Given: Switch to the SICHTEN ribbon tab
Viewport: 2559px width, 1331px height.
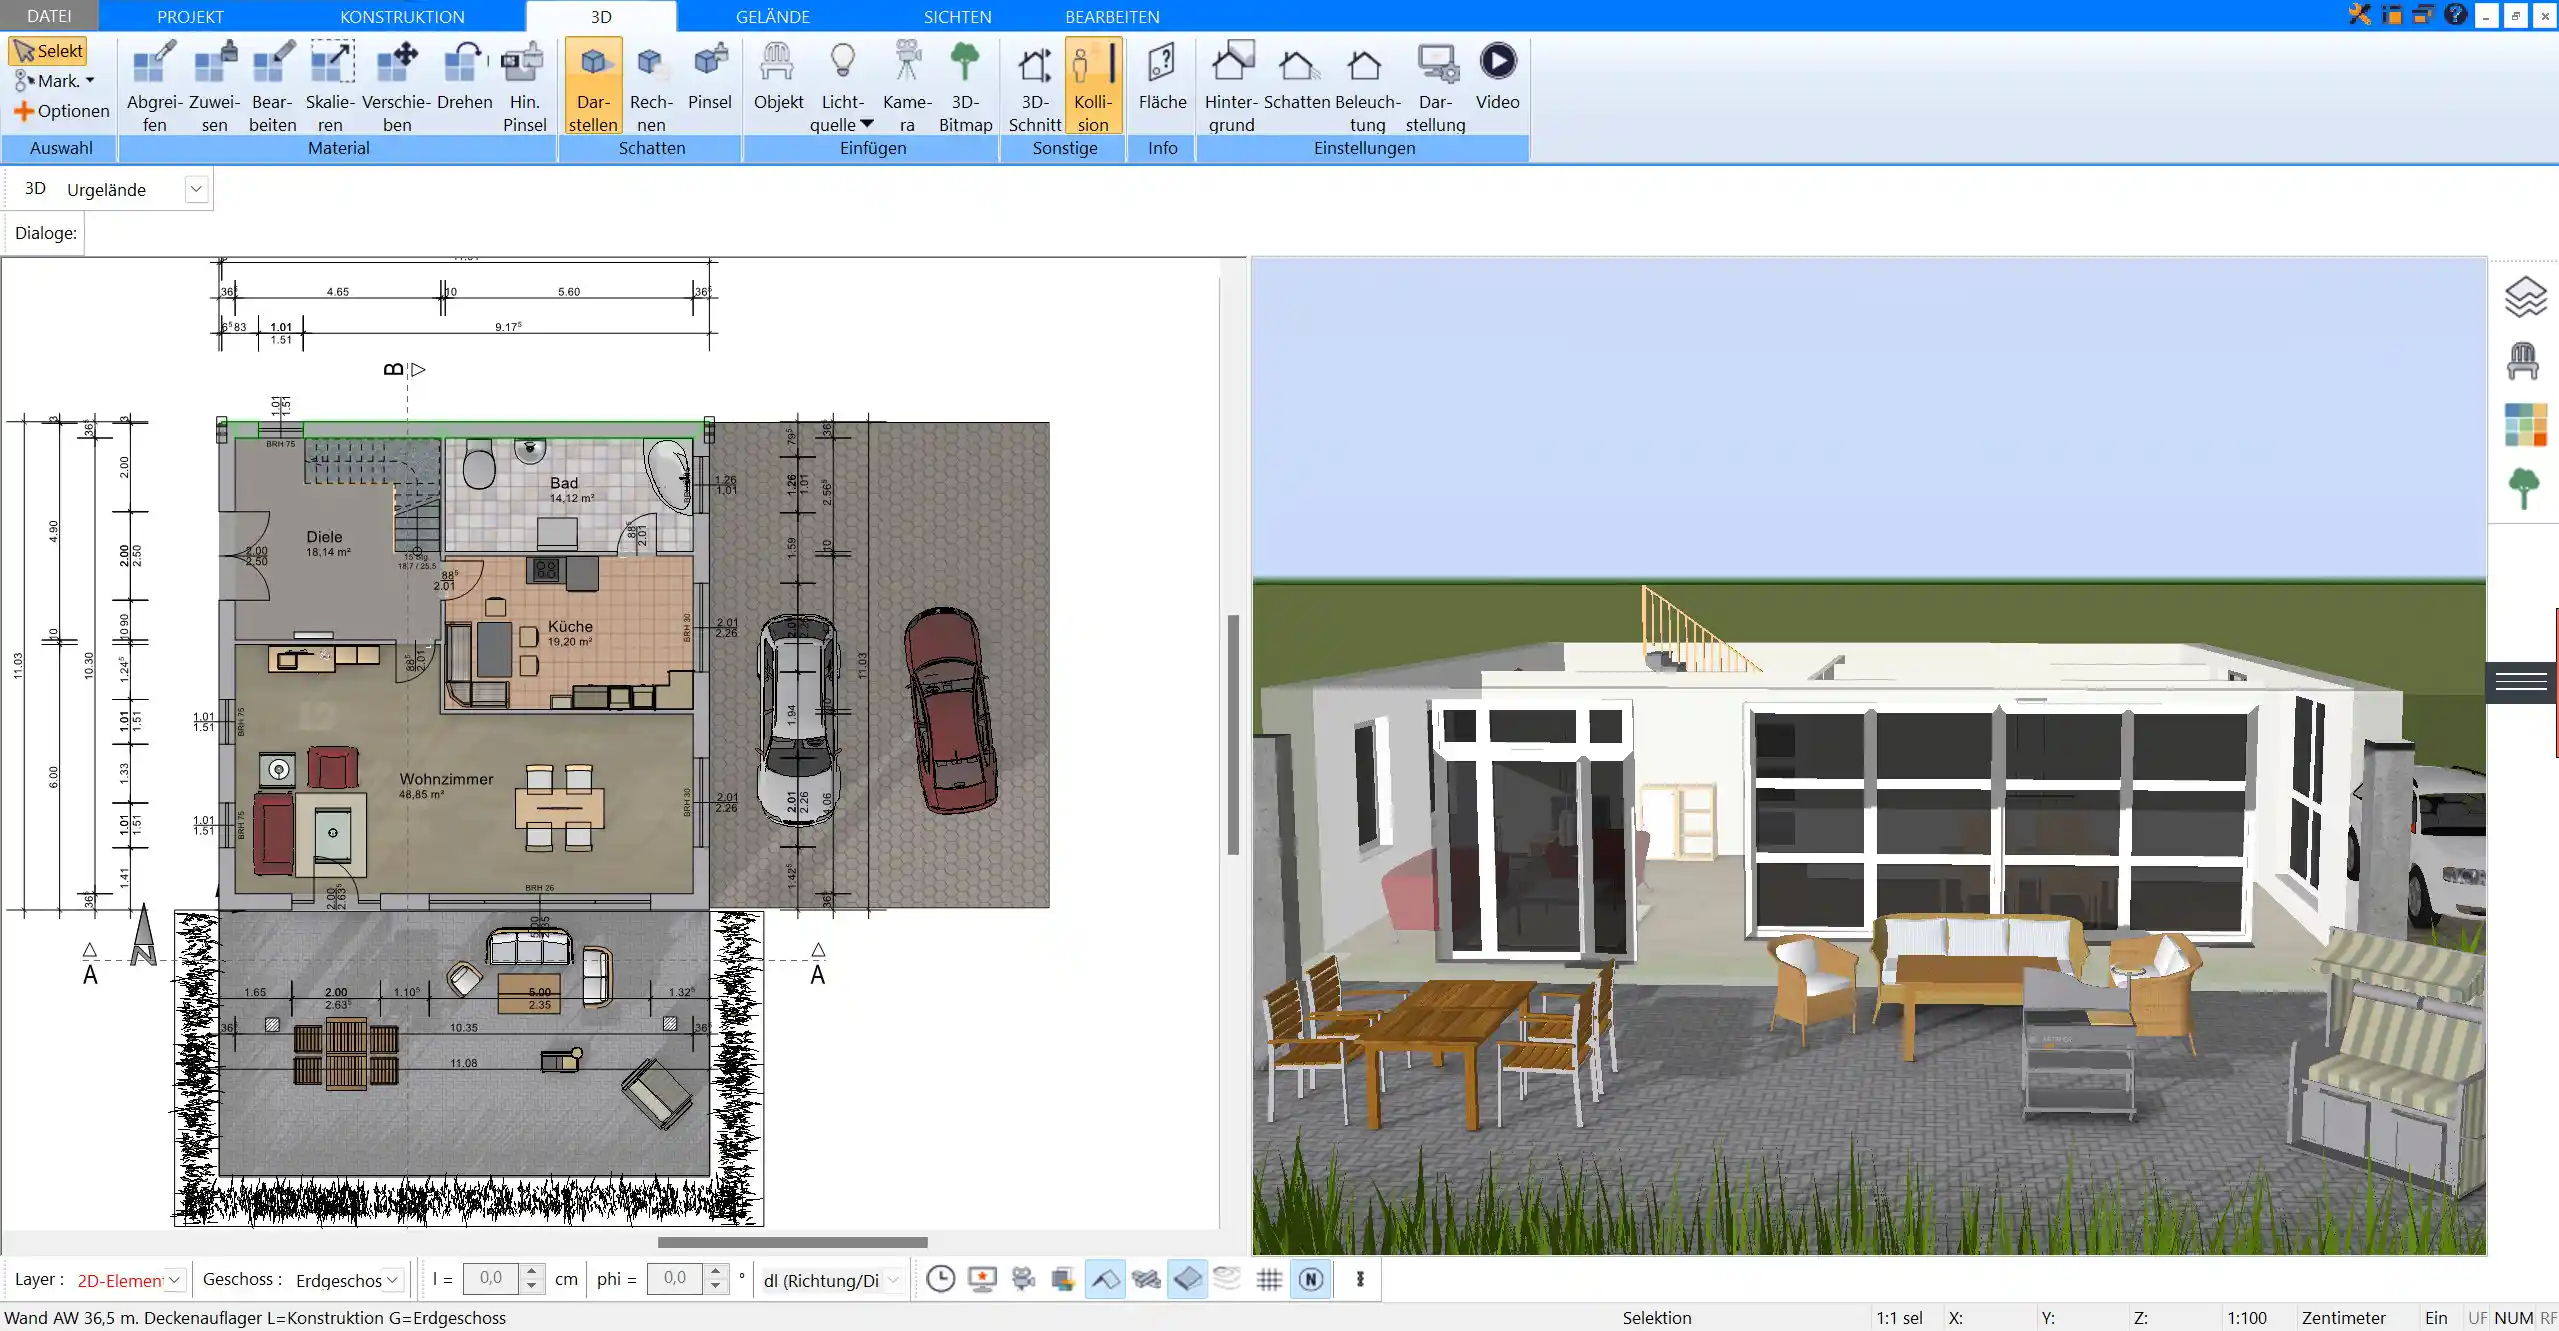Looking at the screenshot, I should (x=957, y=16).
